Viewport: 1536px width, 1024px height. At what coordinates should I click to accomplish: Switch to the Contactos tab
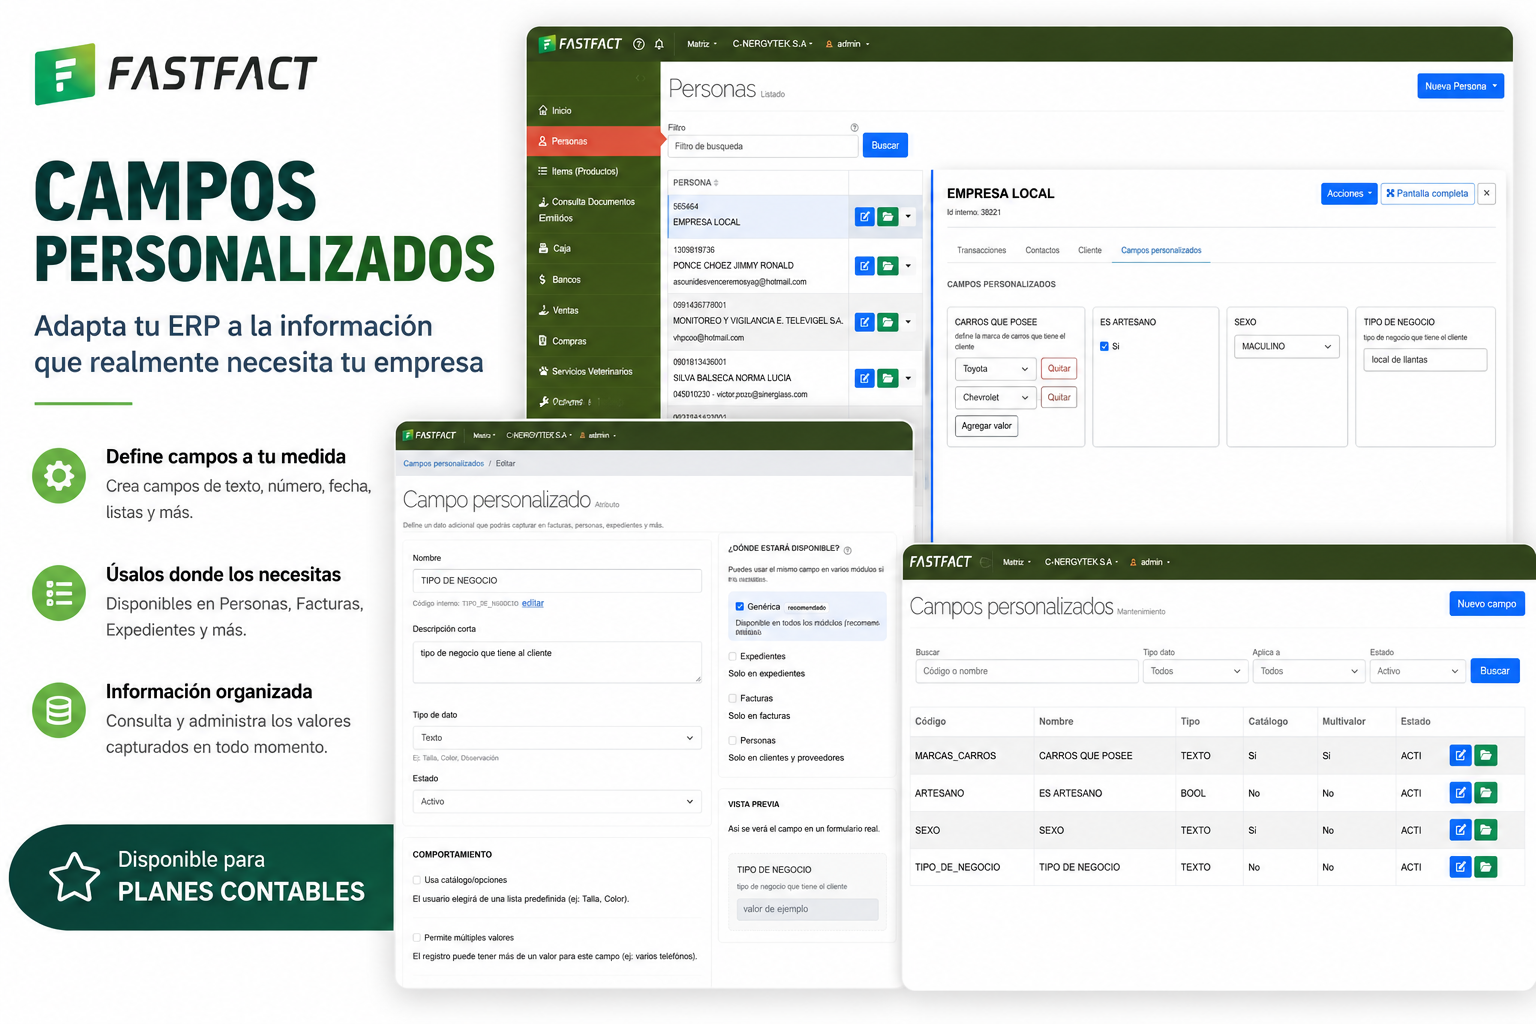tap(1042, 250)
